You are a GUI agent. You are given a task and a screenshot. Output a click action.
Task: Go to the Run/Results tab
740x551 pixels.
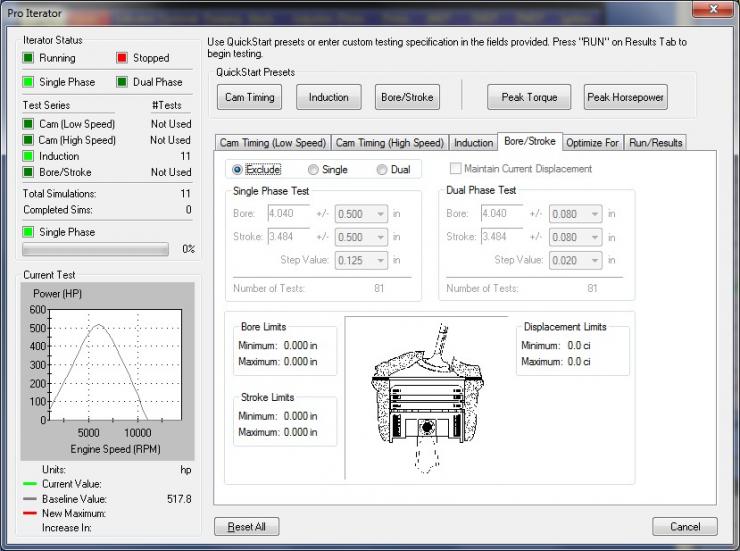coord(656,142)
